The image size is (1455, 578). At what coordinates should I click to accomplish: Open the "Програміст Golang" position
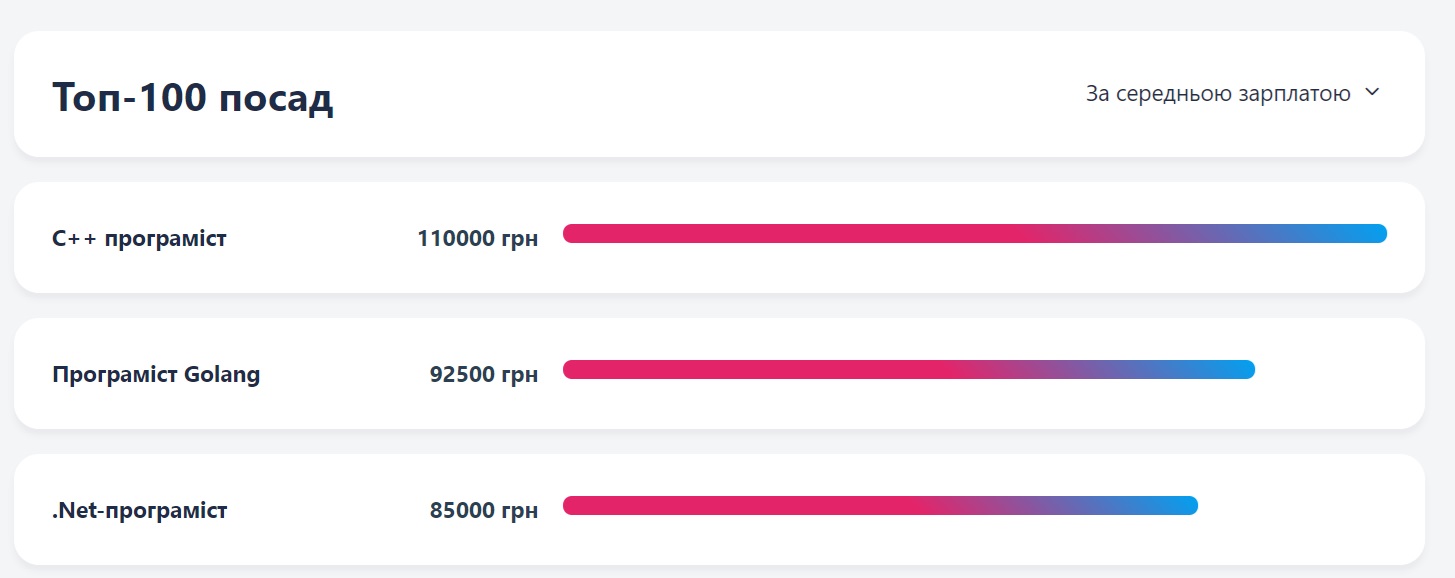(156, 375)
